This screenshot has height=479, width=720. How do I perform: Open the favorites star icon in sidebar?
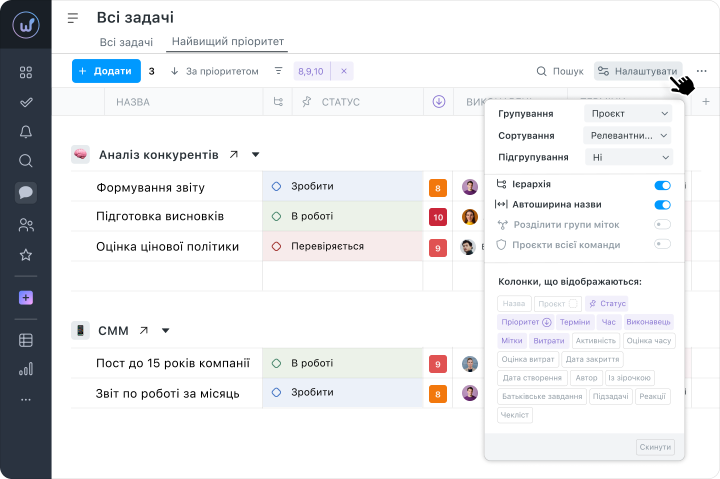tap(26, 255)
